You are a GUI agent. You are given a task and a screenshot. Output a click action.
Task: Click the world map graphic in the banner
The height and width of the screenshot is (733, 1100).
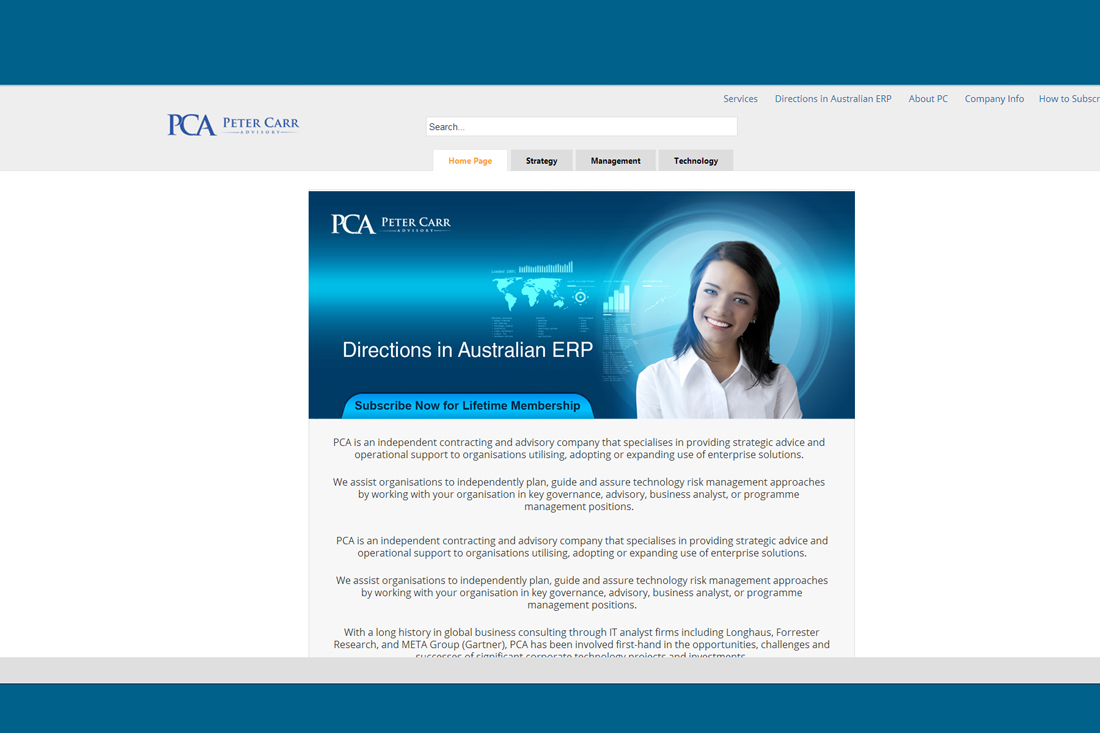529,292
